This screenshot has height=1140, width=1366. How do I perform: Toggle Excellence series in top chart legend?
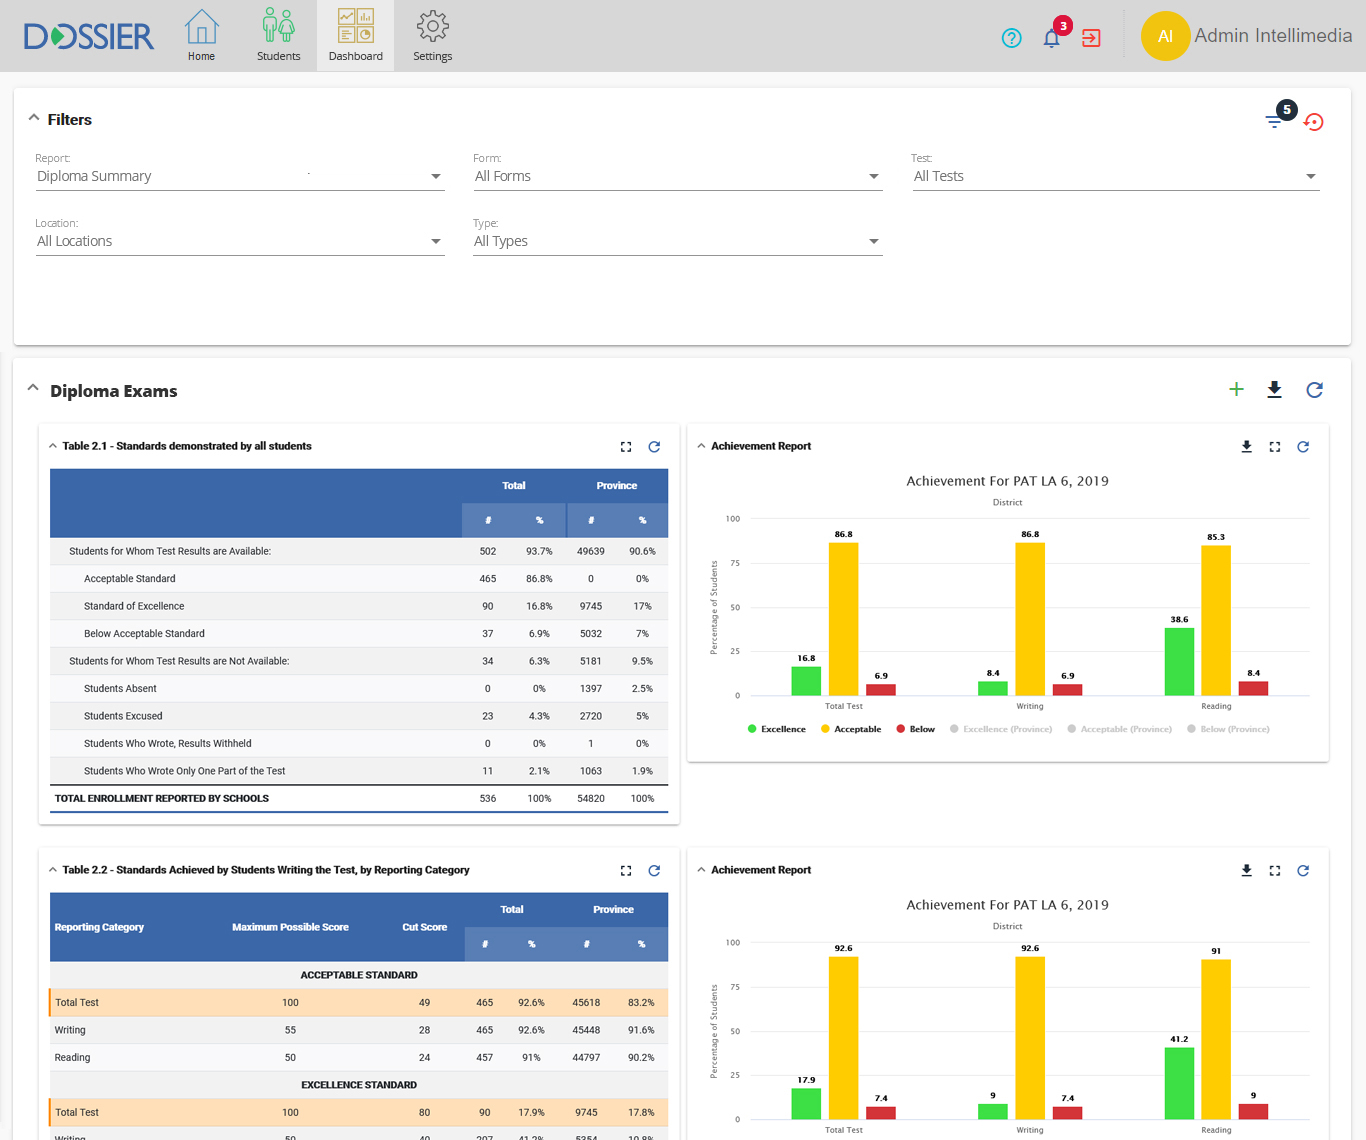click(x=776, y=729)
